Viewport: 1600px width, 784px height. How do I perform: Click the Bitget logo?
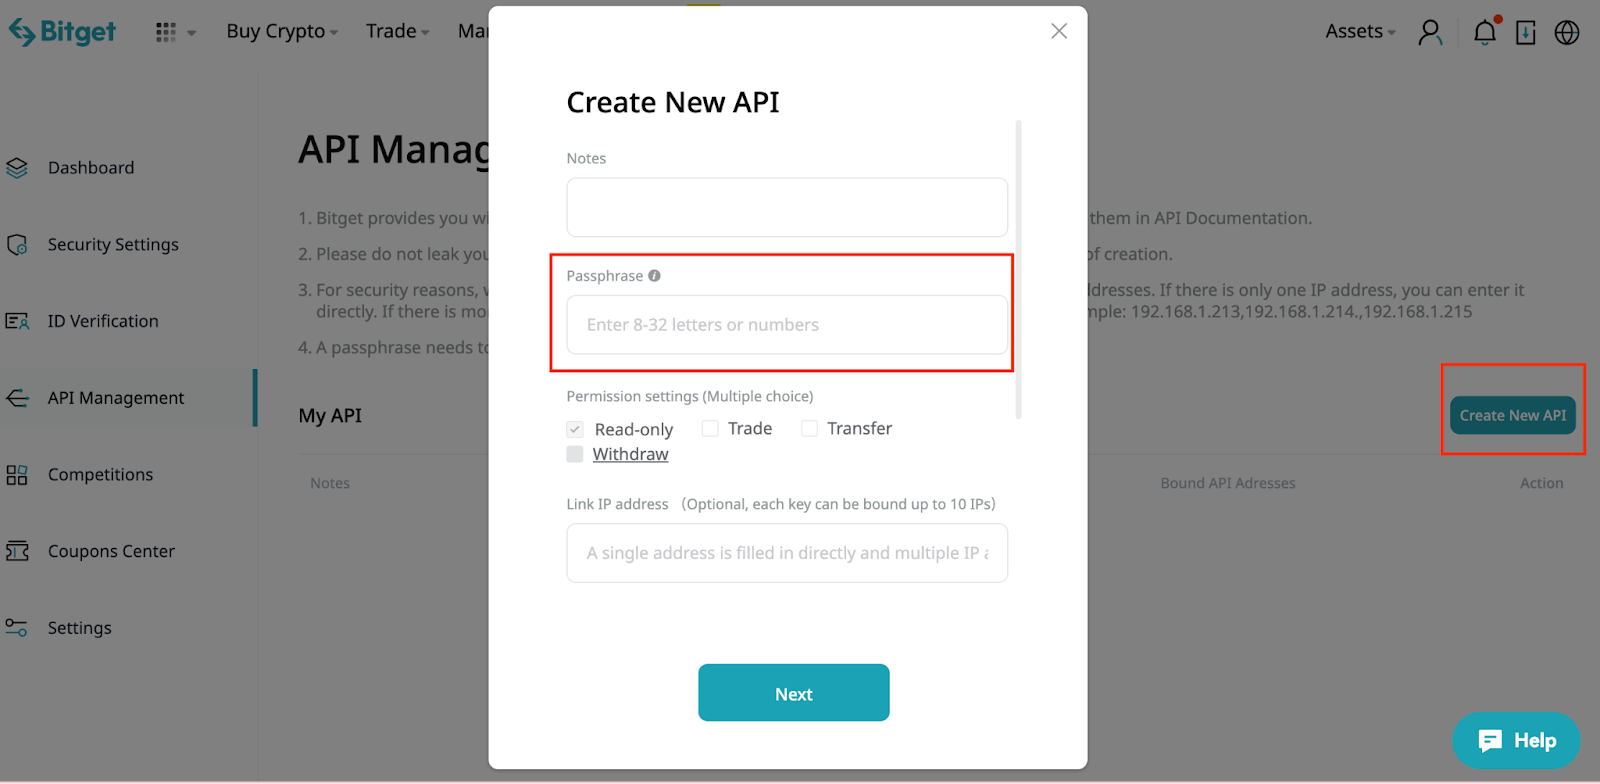tap(63, 32)
